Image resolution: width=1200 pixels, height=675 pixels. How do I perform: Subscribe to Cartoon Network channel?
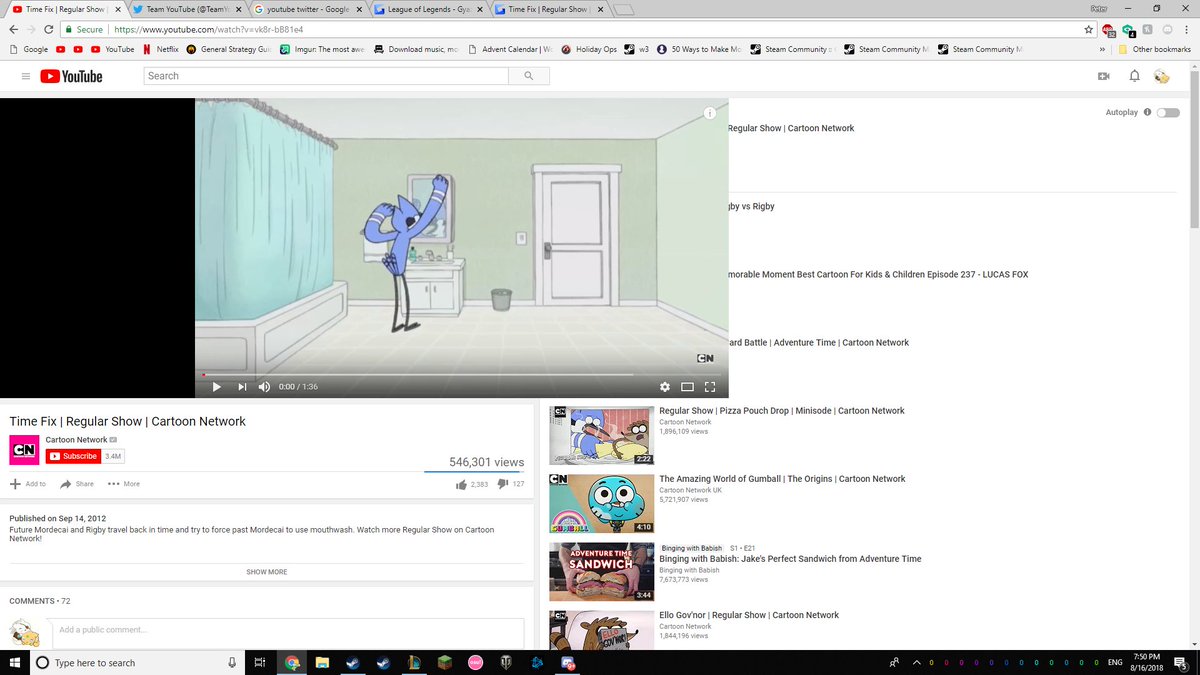[73, 456]
